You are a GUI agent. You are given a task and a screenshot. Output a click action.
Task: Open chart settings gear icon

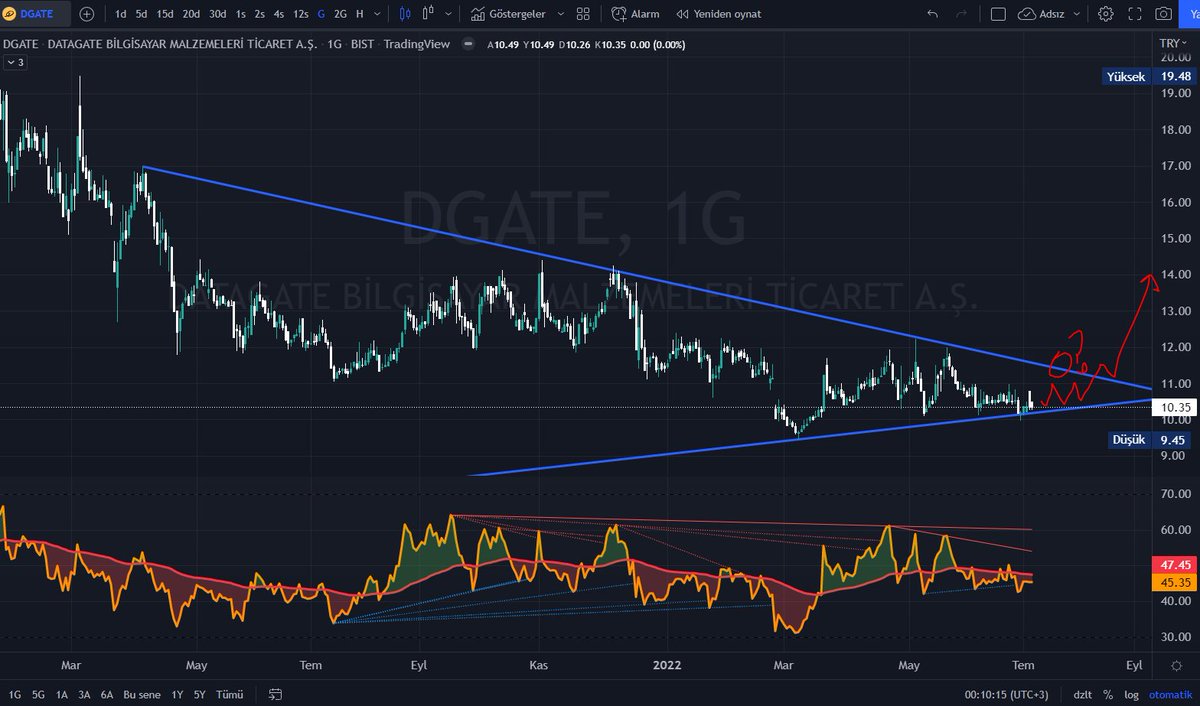(1105, 14)
